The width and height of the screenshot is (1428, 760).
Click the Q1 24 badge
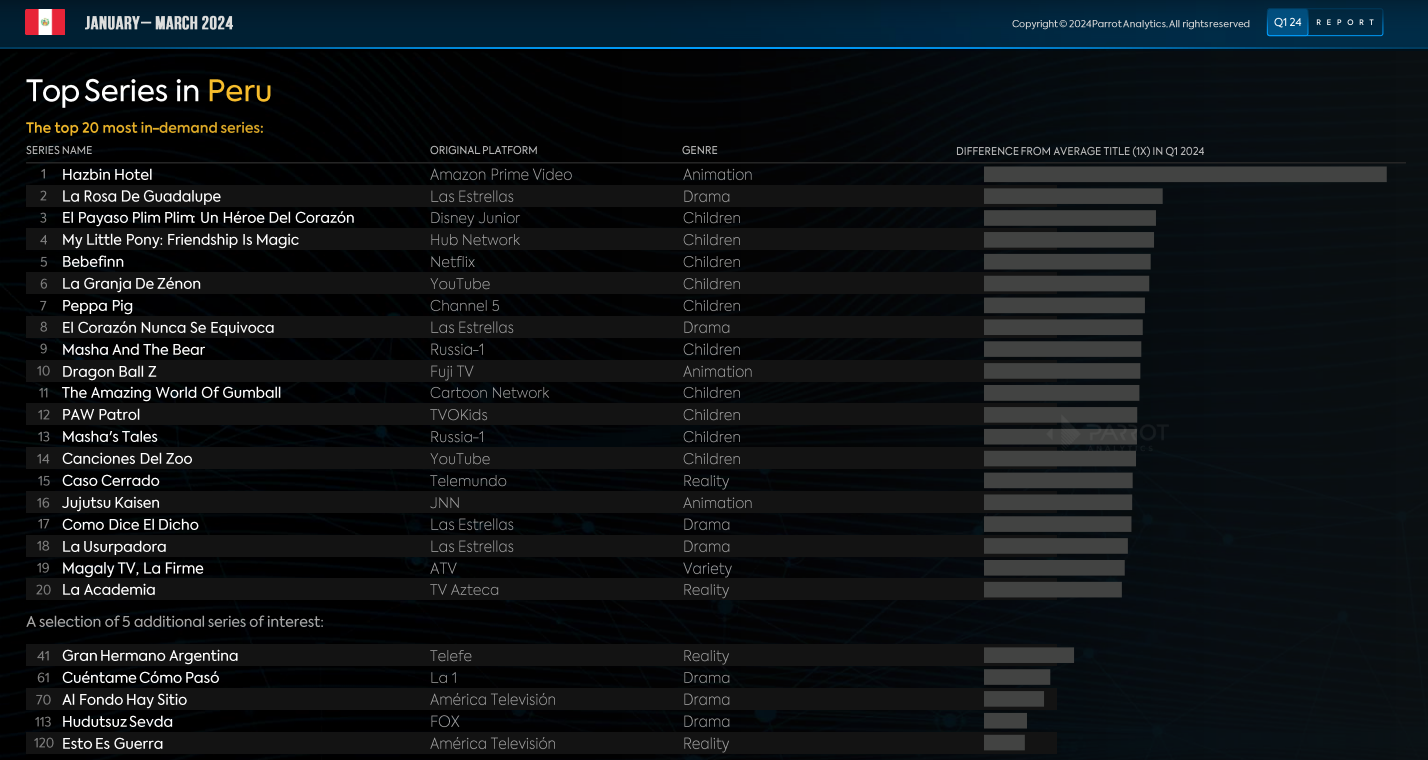coord(1287,23)
